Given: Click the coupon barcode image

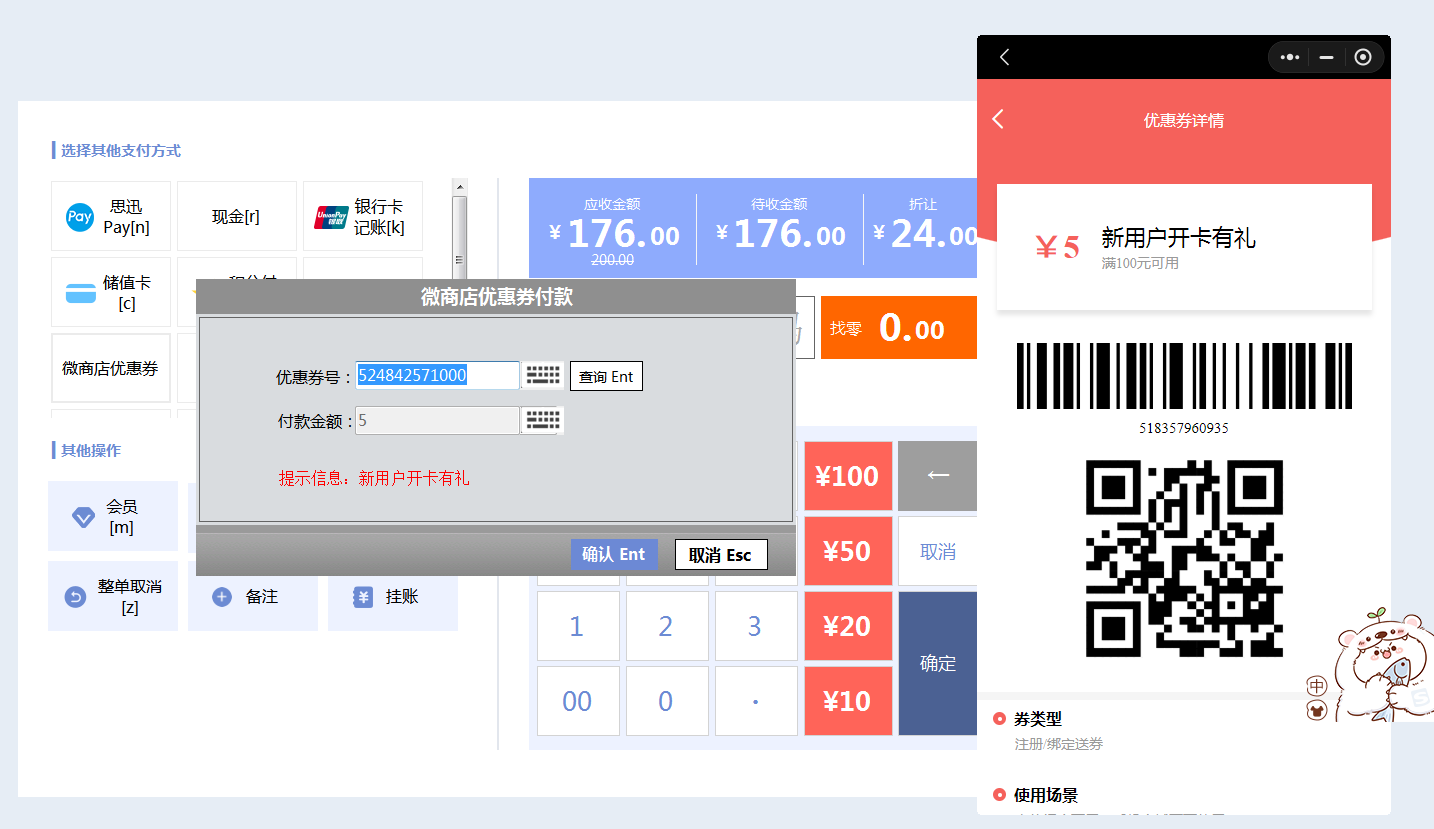Looking at the screenshot, I should point(1184,376).
